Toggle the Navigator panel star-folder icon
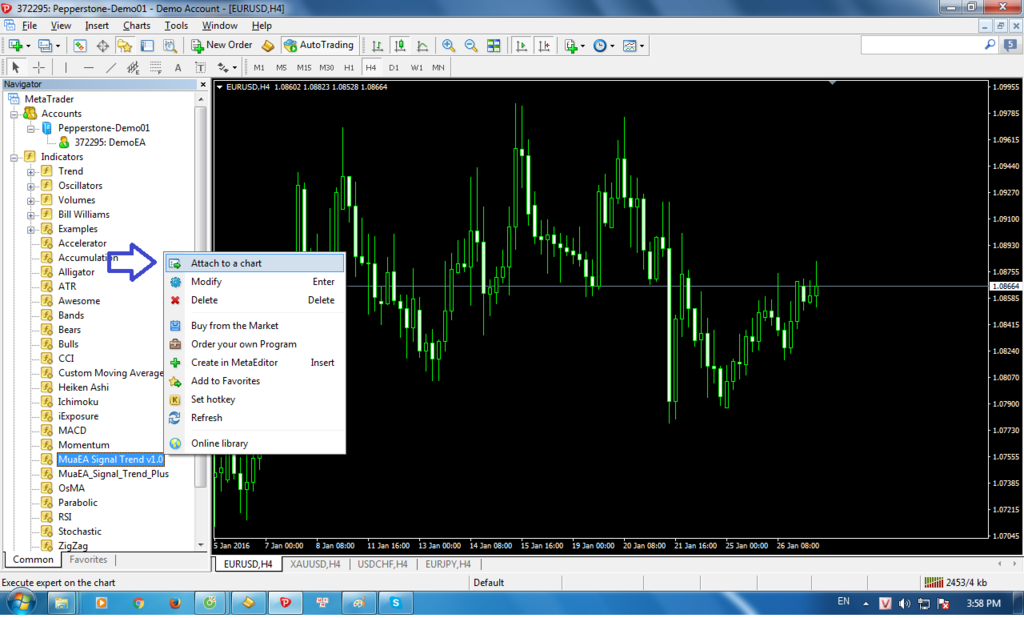Screen dimensions: 1024x618 coord(124,45)
